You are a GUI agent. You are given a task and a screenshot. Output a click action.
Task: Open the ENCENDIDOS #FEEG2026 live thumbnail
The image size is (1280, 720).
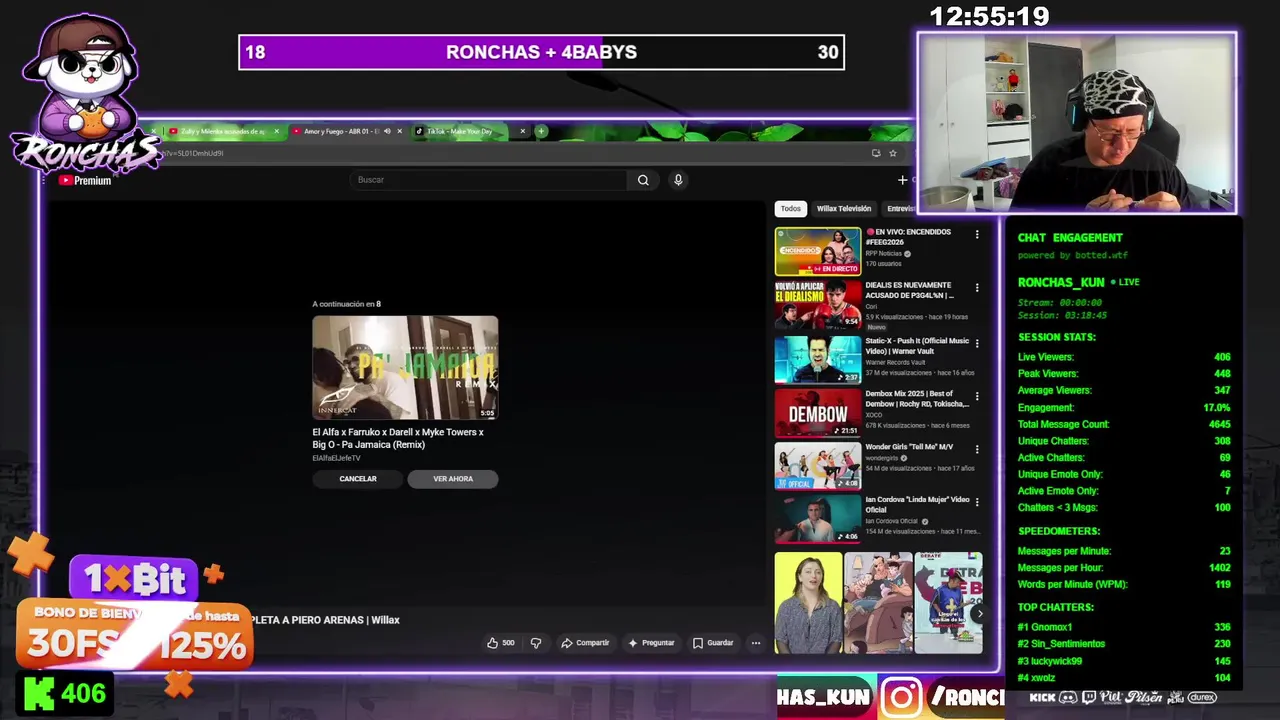818,252
